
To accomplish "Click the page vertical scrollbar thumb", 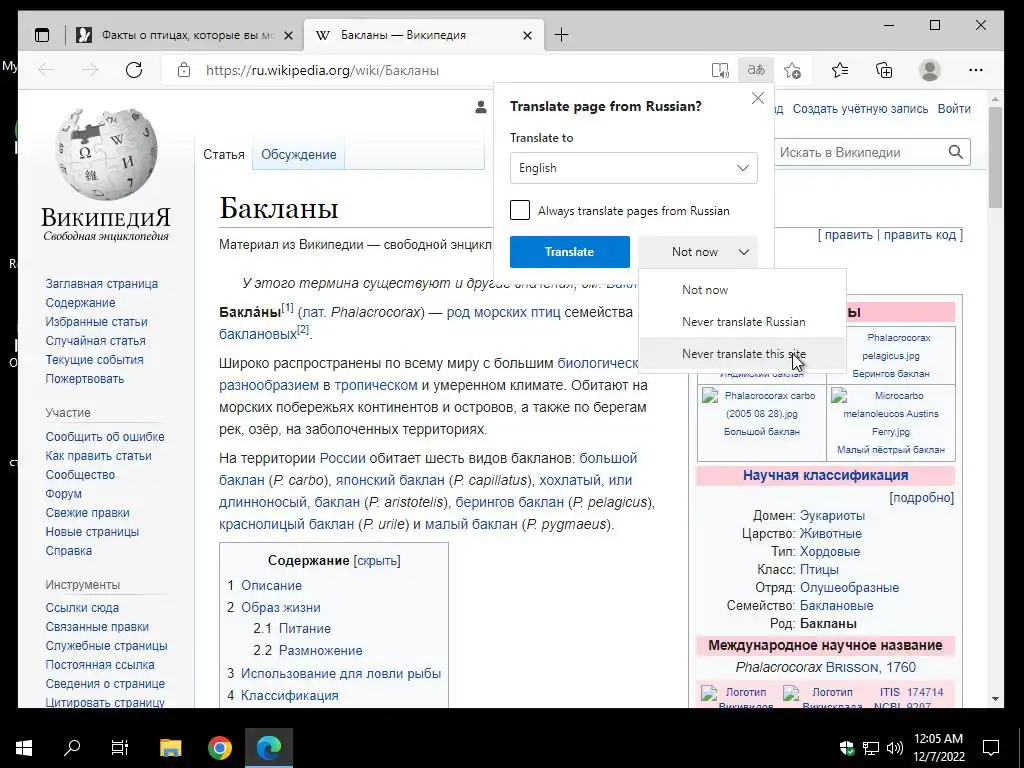I will tap(995, 157).
